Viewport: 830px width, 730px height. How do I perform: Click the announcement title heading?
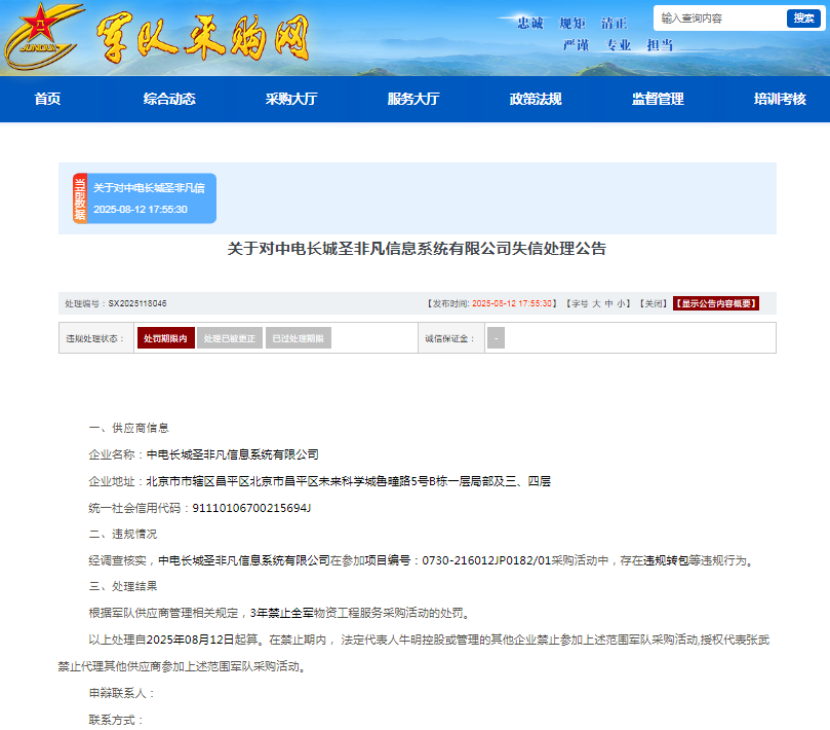pyautogui.click(x=417, y=249)
